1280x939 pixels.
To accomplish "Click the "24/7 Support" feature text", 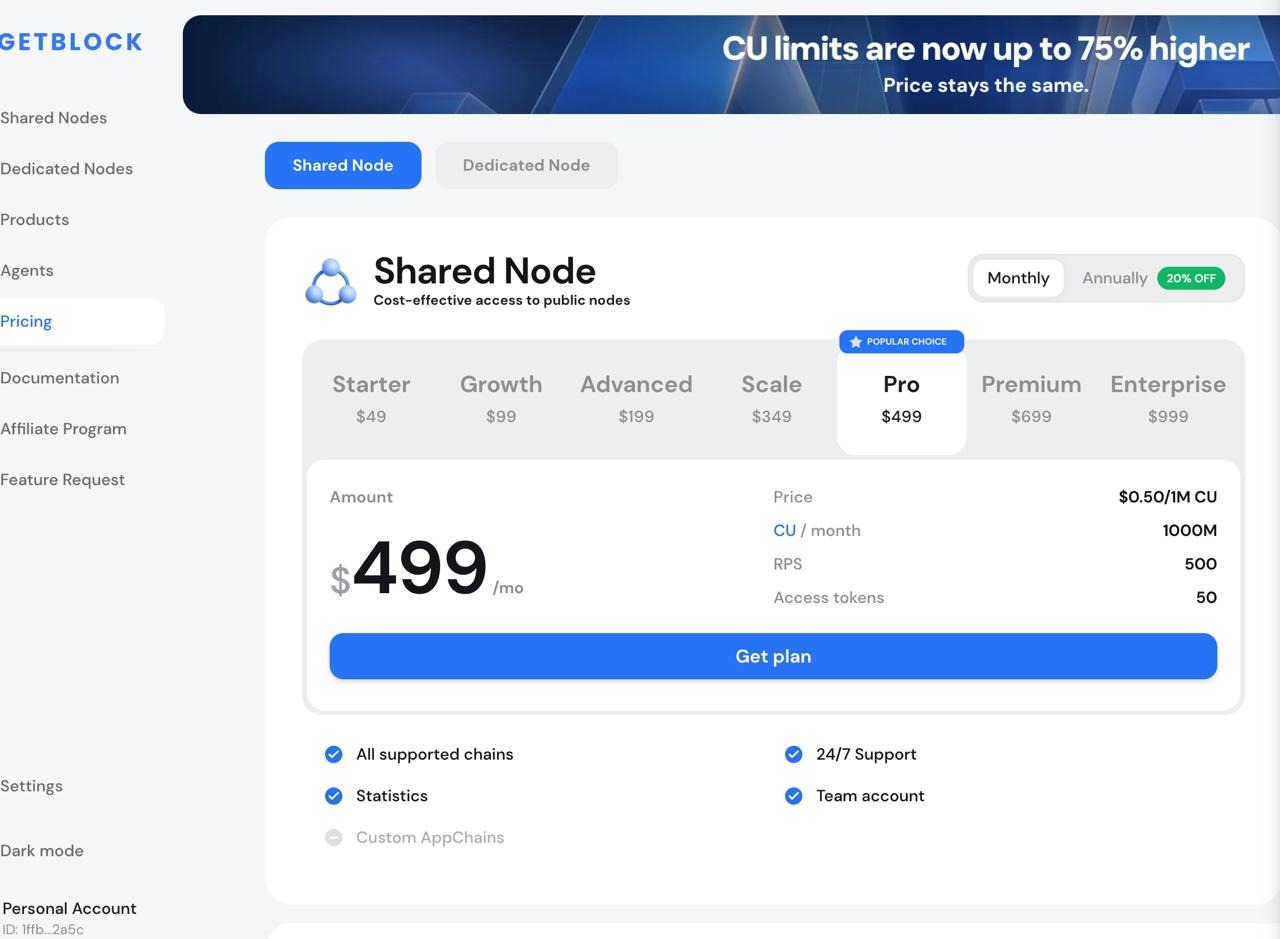I will click(866, 754).
